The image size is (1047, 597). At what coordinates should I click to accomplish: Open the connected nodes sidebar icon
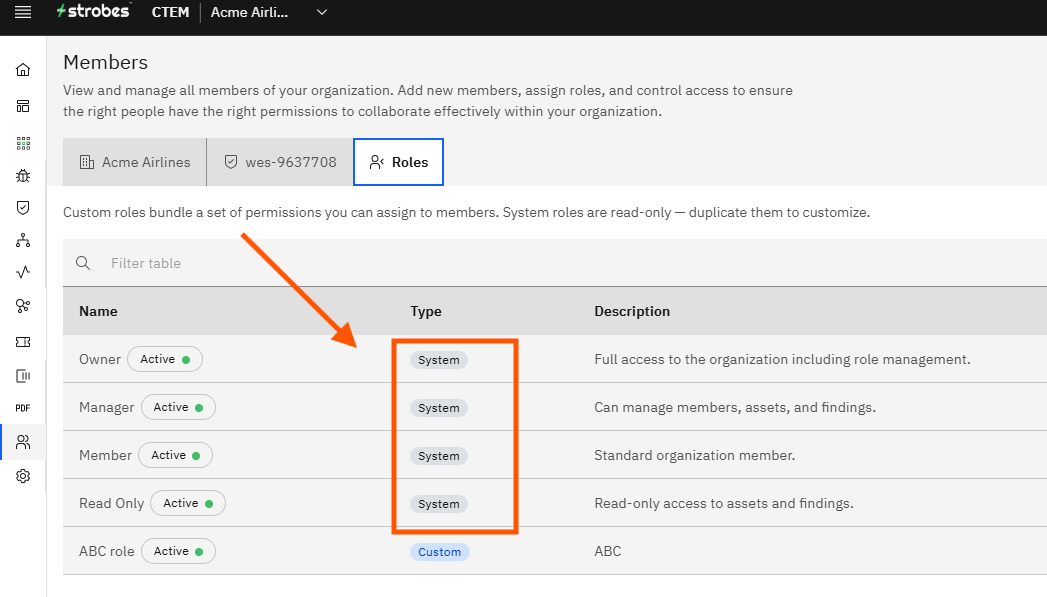point(23,306)
